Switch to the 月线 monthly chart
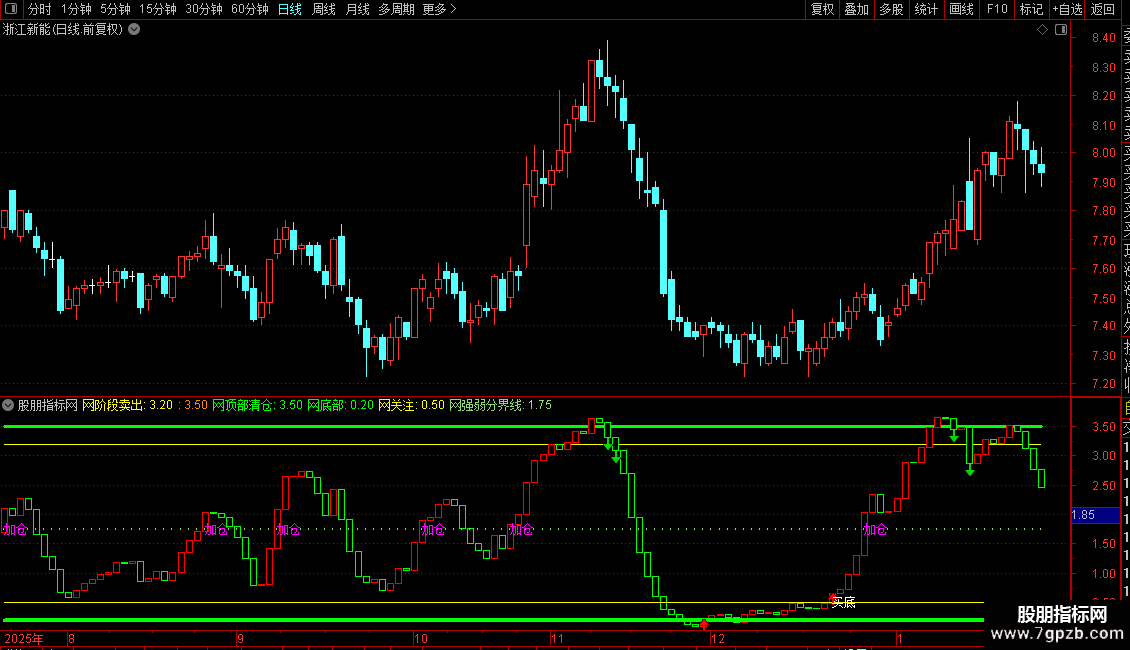This screenshot has width=1130, height=650. click(357, 9)
